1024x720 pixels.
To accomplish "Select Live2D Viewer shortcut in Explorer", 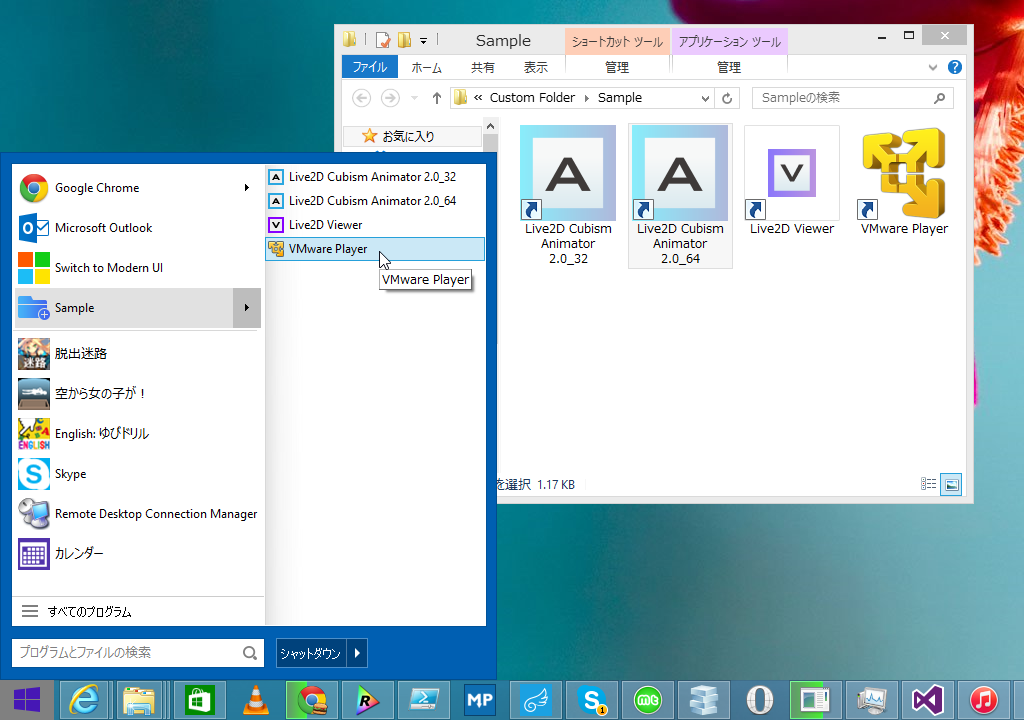I will click(792, 182).
